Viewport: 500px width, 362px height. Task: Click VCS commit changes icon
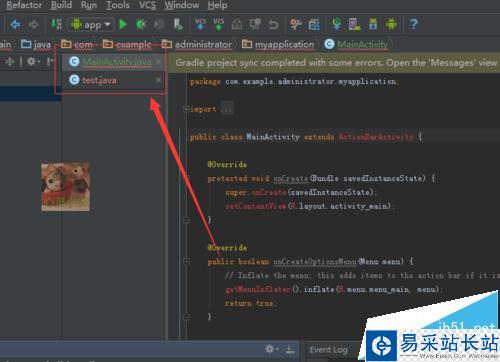[x=219, y=24]
